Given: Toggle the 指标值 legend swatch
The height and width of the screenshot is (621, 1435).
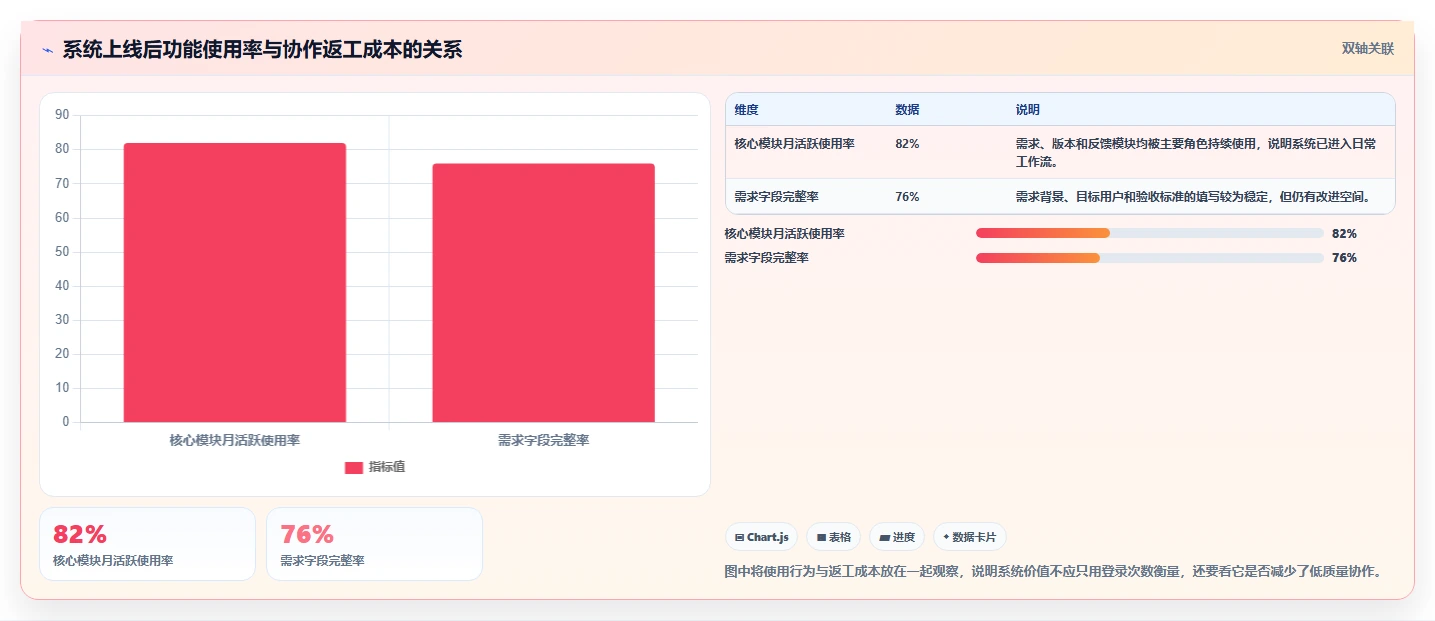Looking at the screenshot, I should (354, 468).
